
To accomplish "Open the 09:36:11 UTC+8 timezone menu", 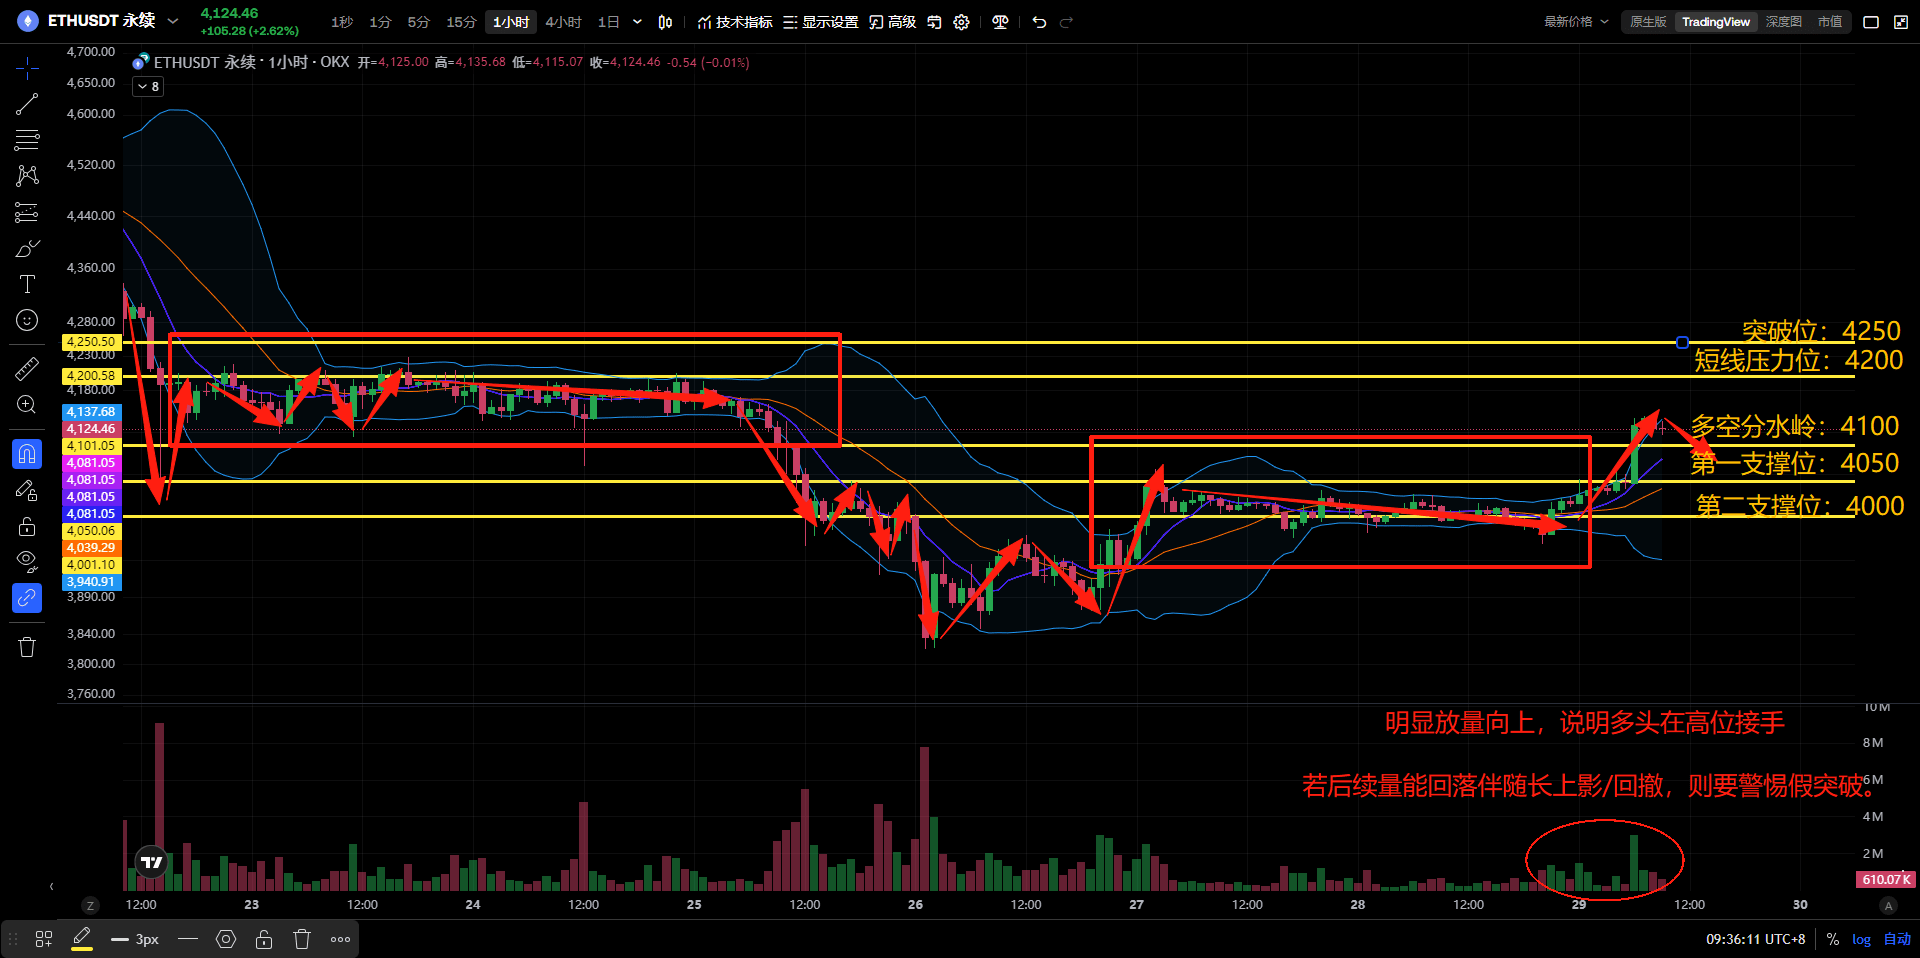I will pos(1755,939).
